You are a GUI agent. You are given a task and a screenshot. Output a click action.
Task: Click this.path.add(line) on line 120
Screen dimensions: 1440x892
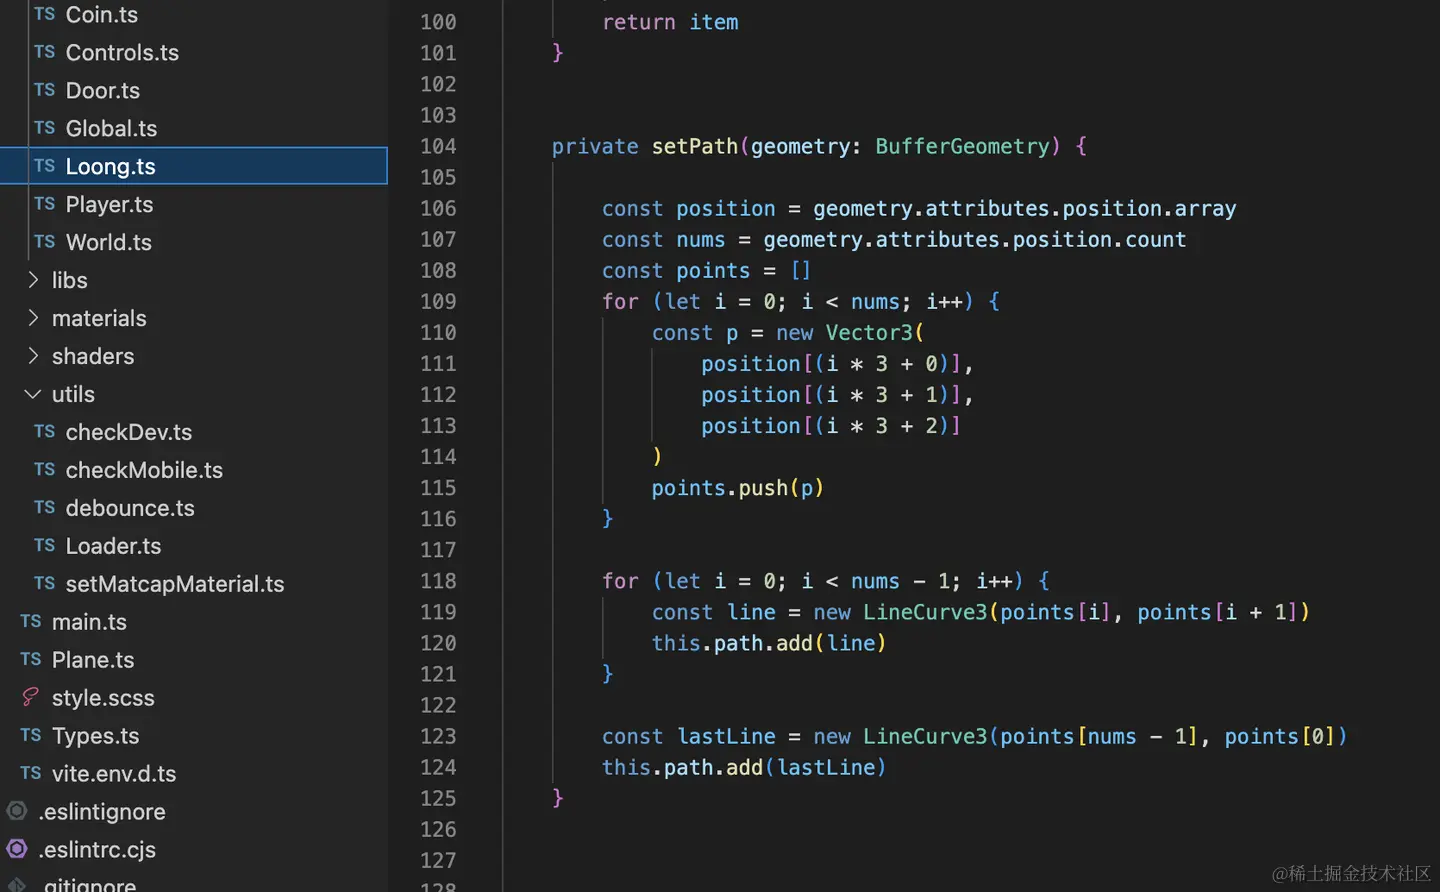coord(769,644)
